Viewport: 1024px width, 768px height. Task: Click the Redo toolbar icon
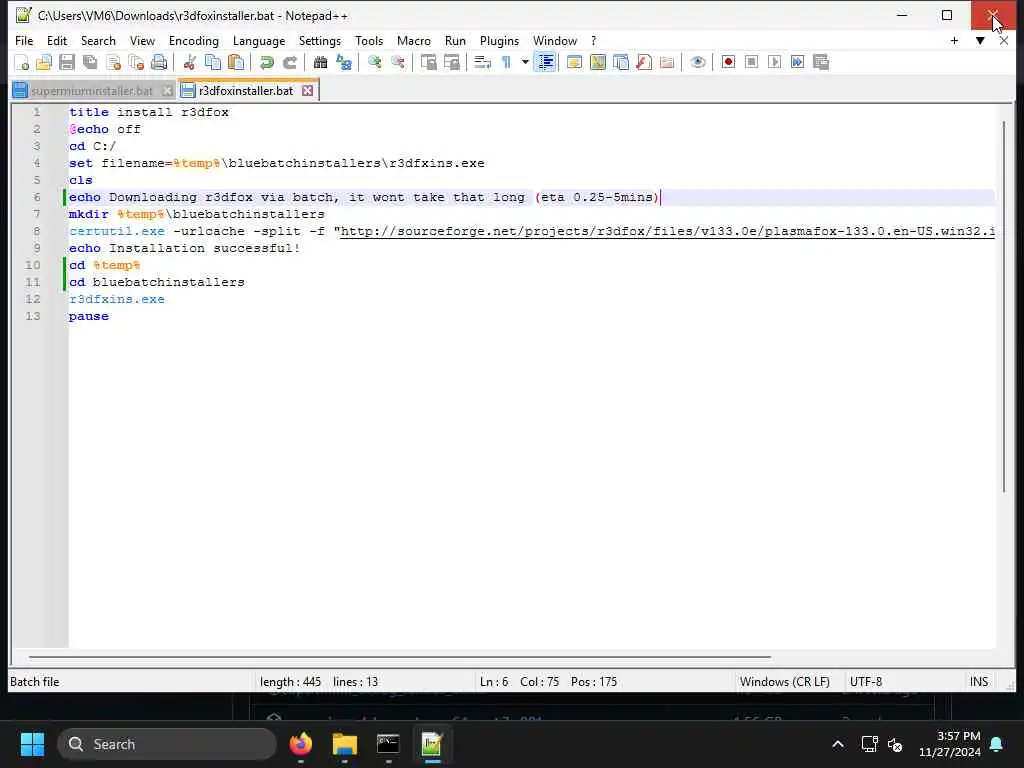click(289, 62)
